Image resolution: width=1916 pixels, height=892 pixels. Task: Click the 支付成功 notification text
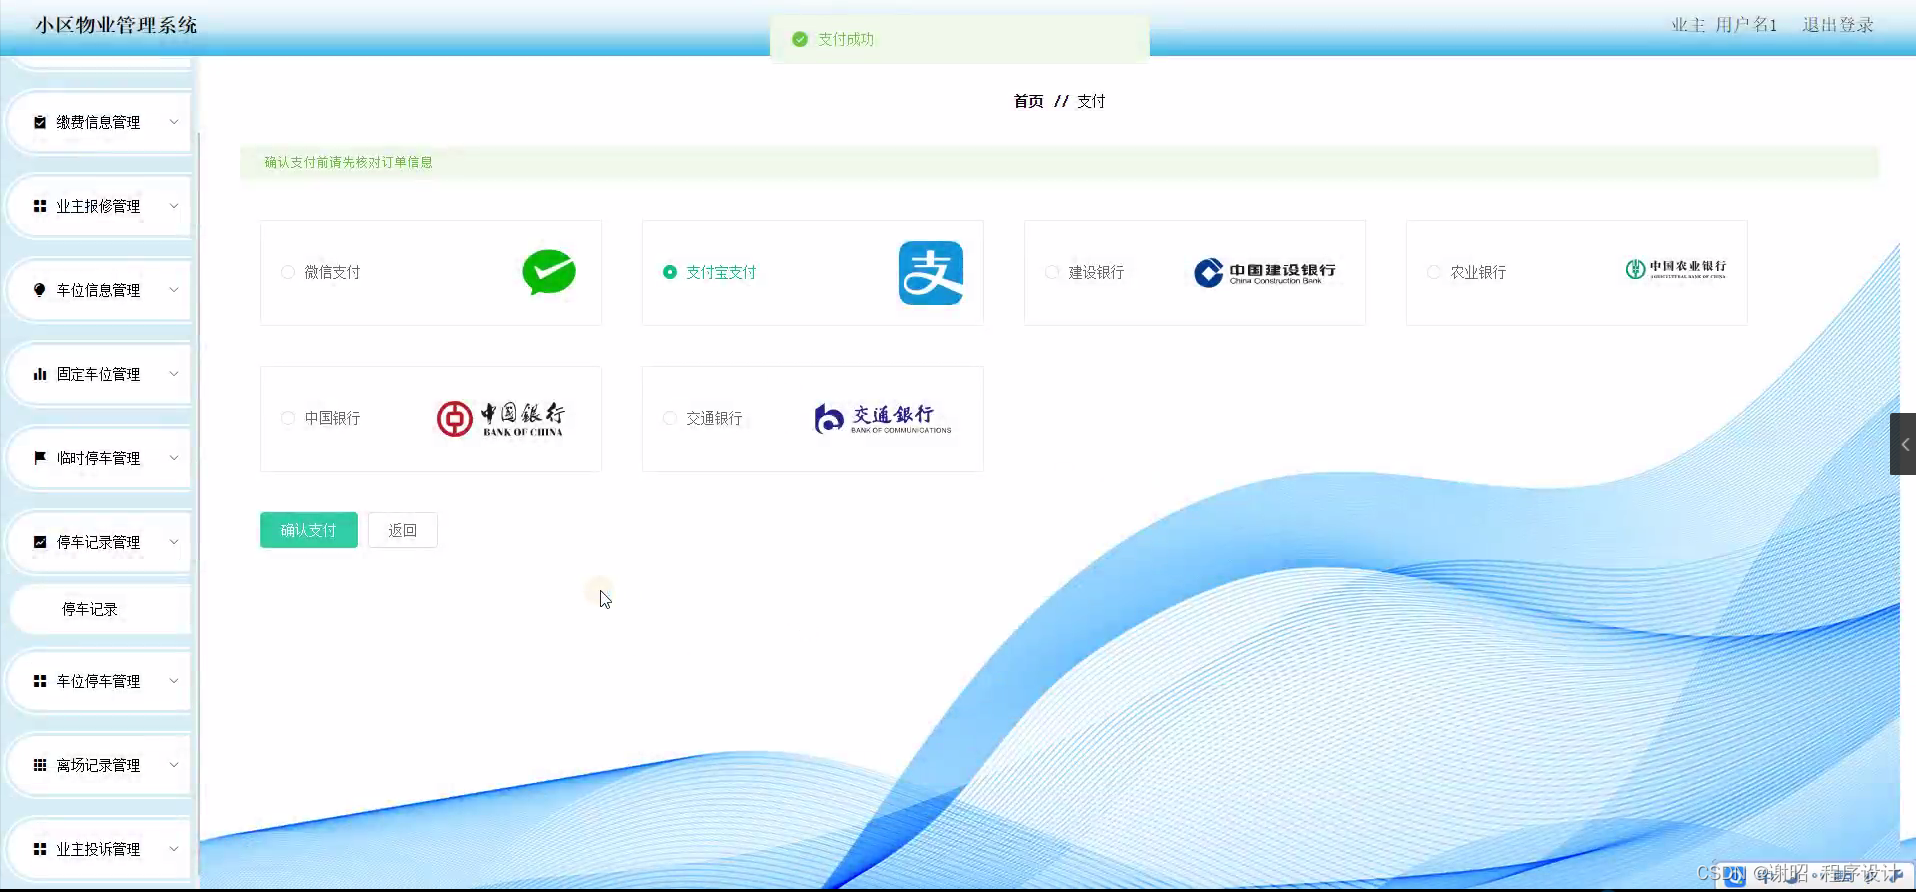846,39
